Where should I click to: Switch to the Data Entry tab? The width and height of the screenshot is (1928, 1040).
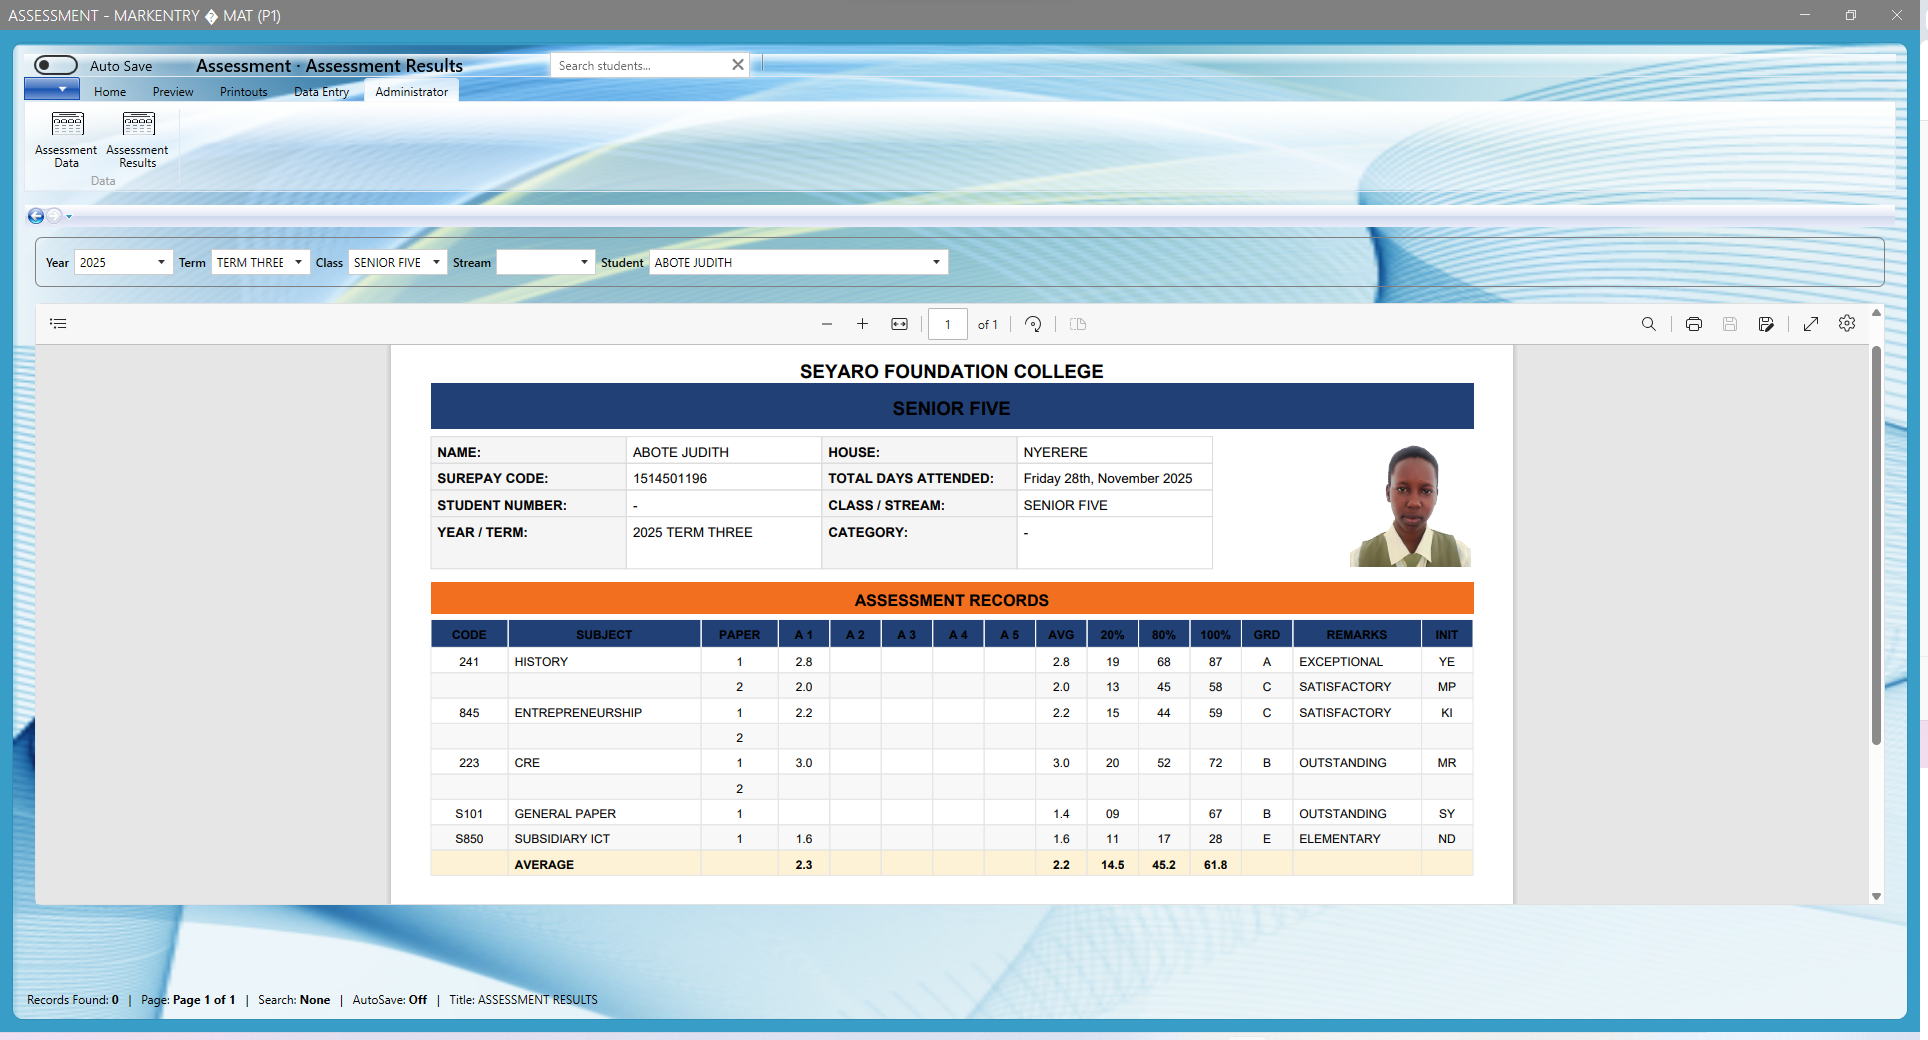[x=321, y=92]
